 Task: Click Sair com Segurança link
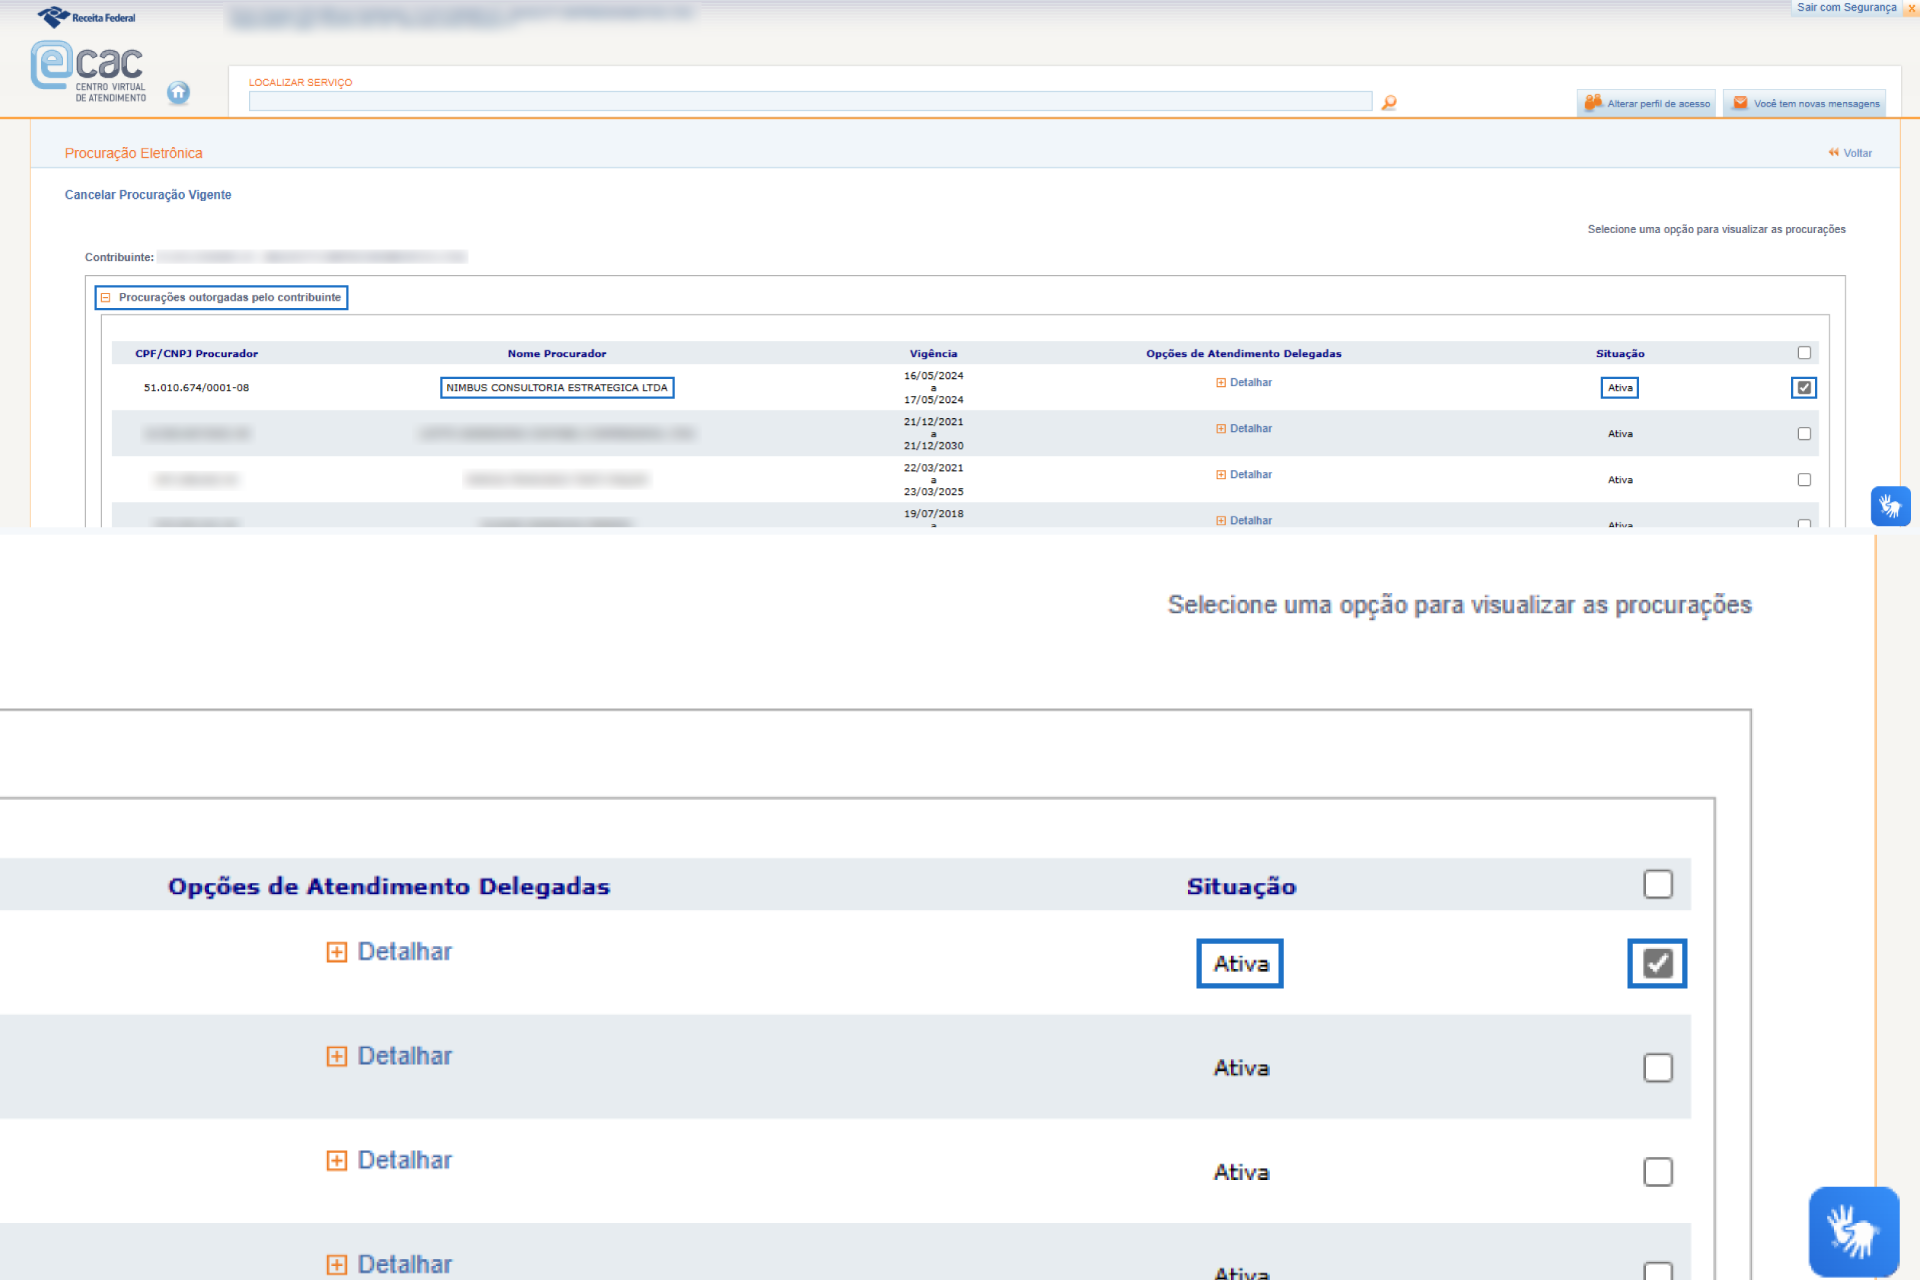[x=1845, y=8]
